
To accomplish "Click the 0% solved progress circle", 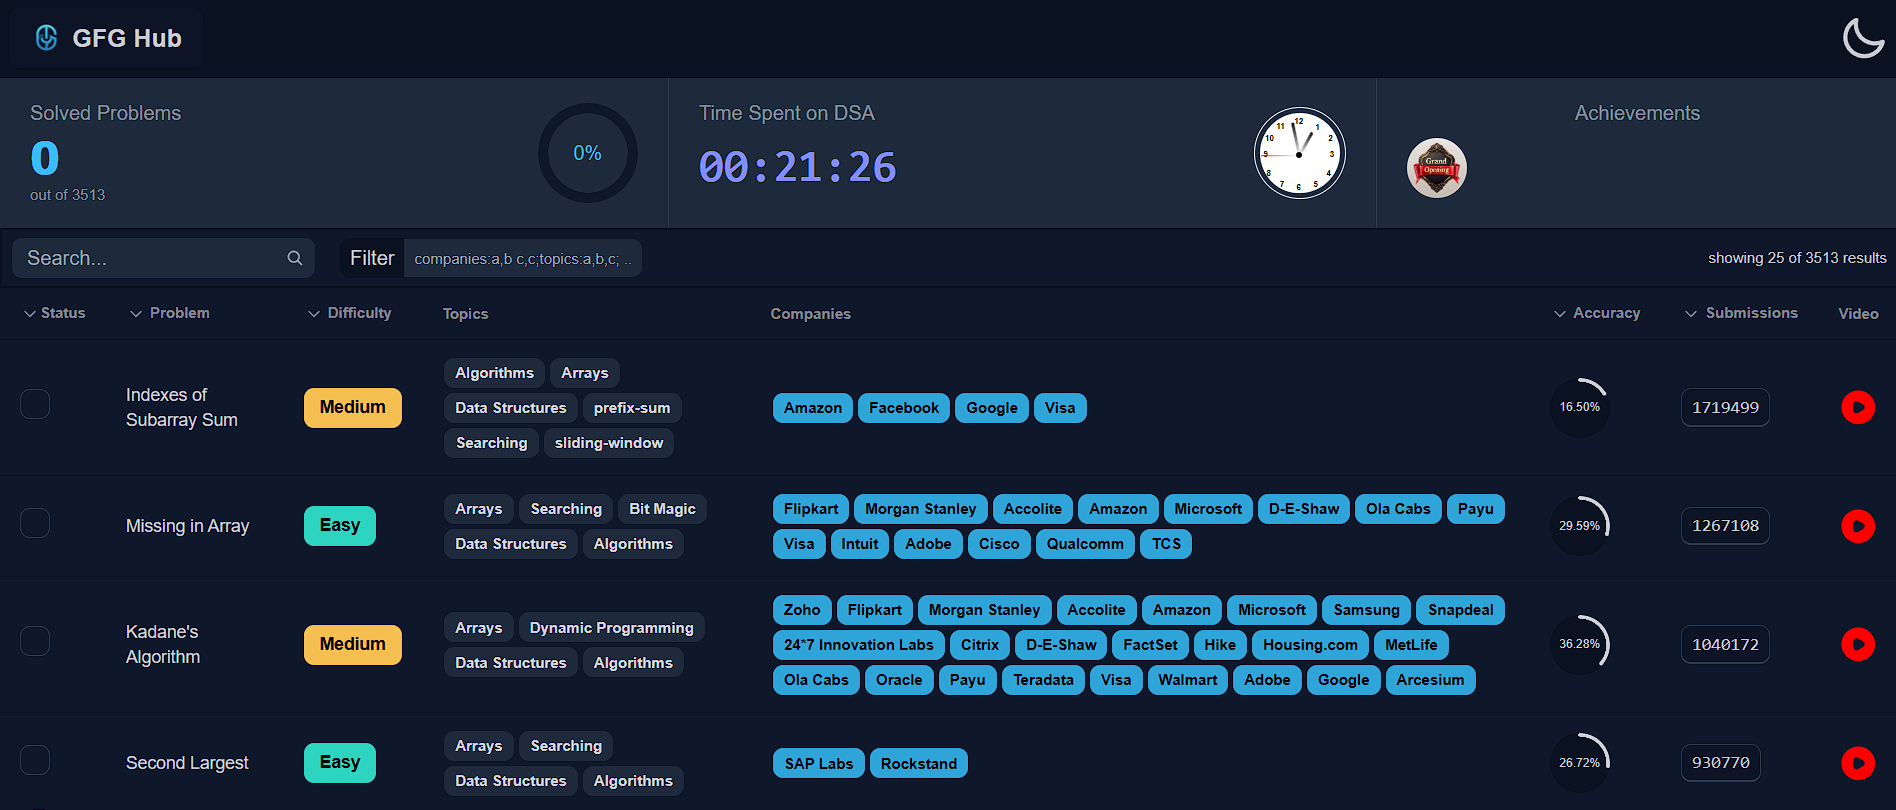I will [x=587, y=153].
